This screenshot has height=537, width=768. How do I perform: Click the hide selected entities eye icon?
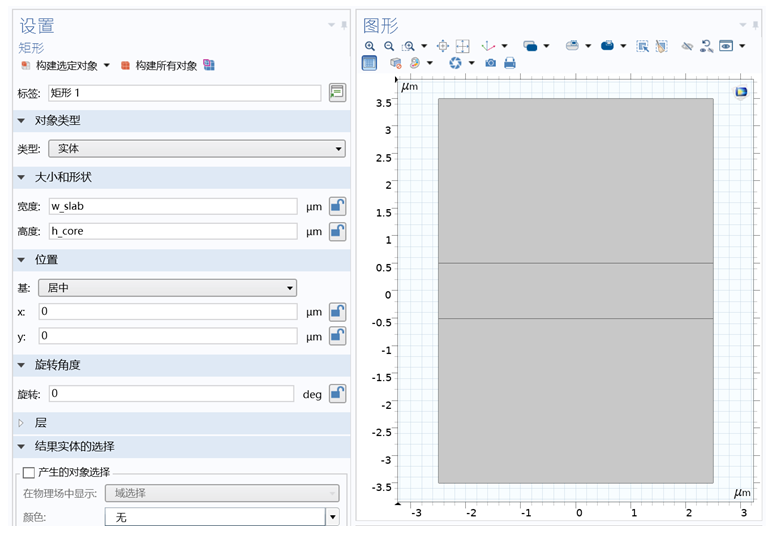pyautogui.click(x=687, y=46)
